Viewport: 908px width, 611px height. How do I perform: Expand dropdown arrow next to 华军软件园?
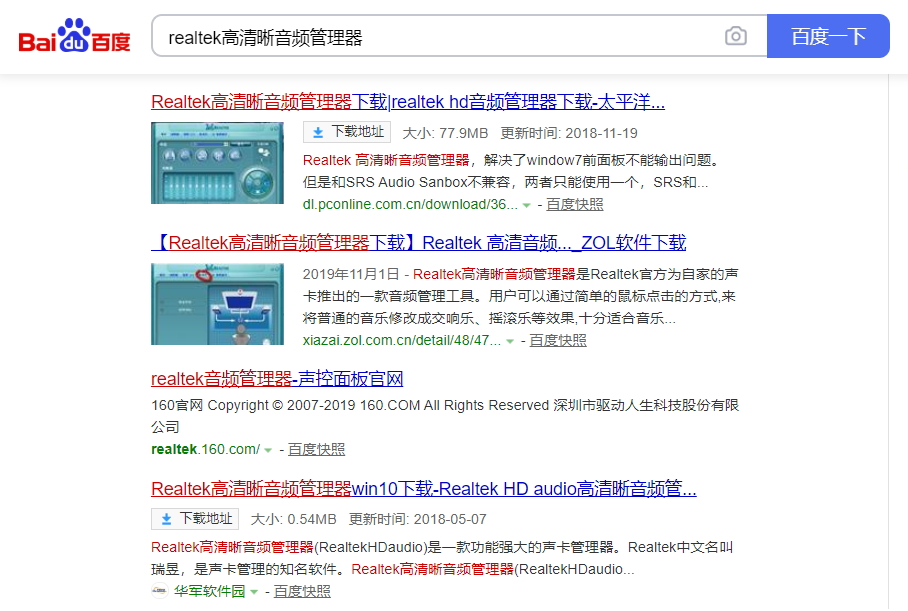[x=254, y=592]
